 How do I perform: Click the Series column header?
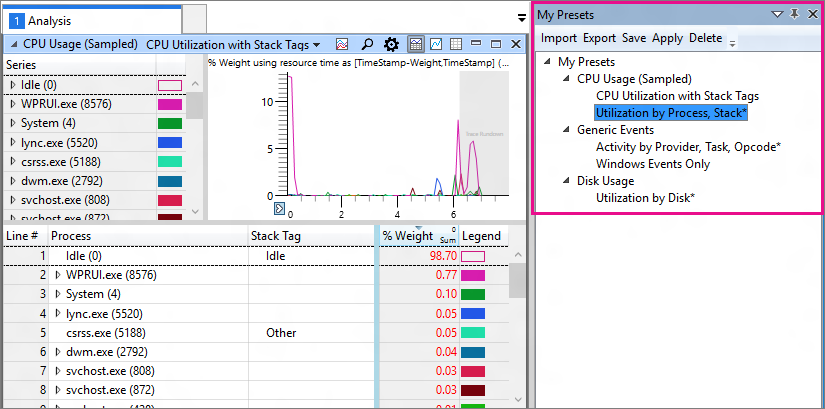point(80,65)
